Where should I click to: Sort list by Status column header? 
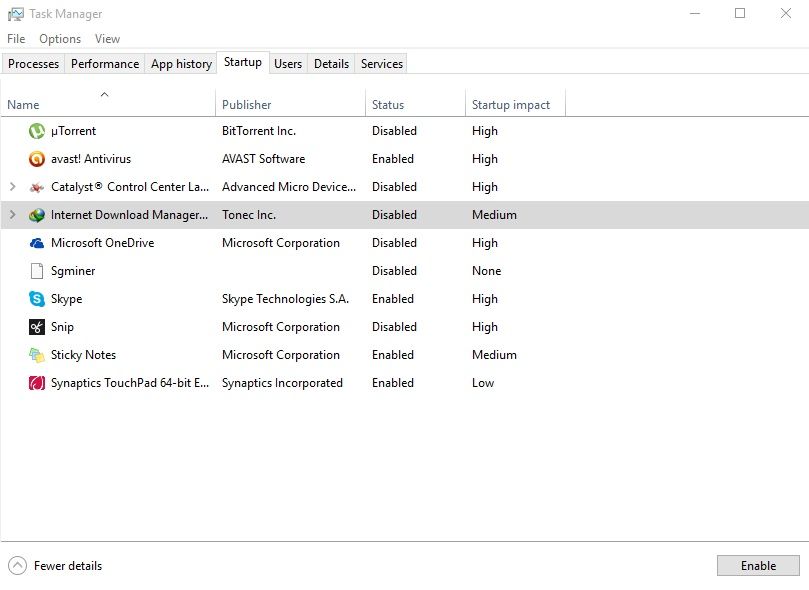click(388, 105)
